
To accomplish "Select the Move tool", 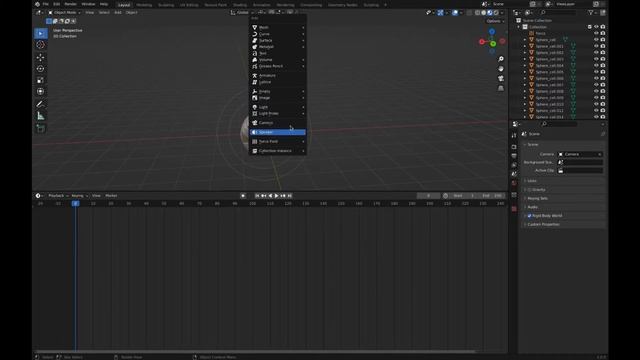I will pyautogui.click(x=40, y=58).
